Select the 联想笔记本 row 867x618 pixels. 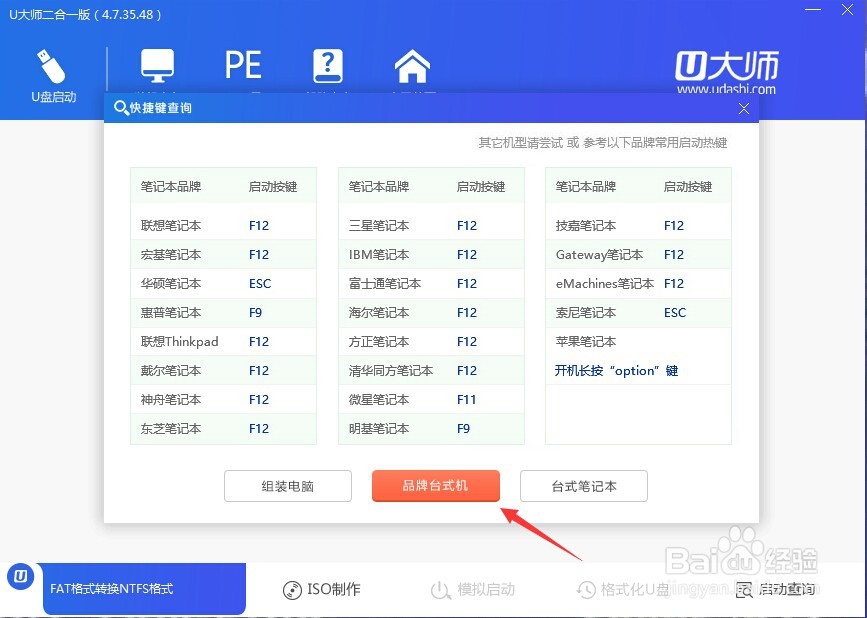(x=223, y=225)
